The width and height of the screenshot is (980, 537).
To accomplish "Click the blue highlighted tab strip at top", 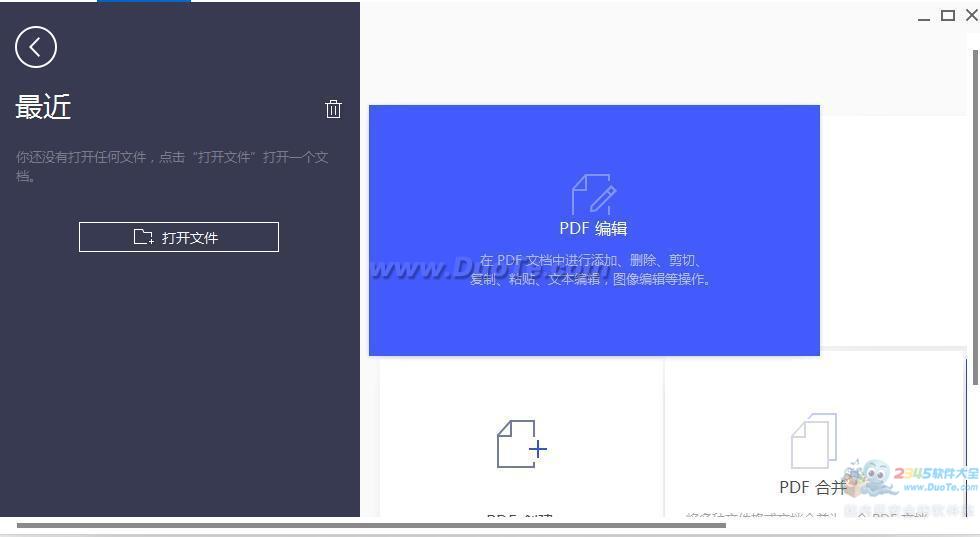I will pos(143,1).
